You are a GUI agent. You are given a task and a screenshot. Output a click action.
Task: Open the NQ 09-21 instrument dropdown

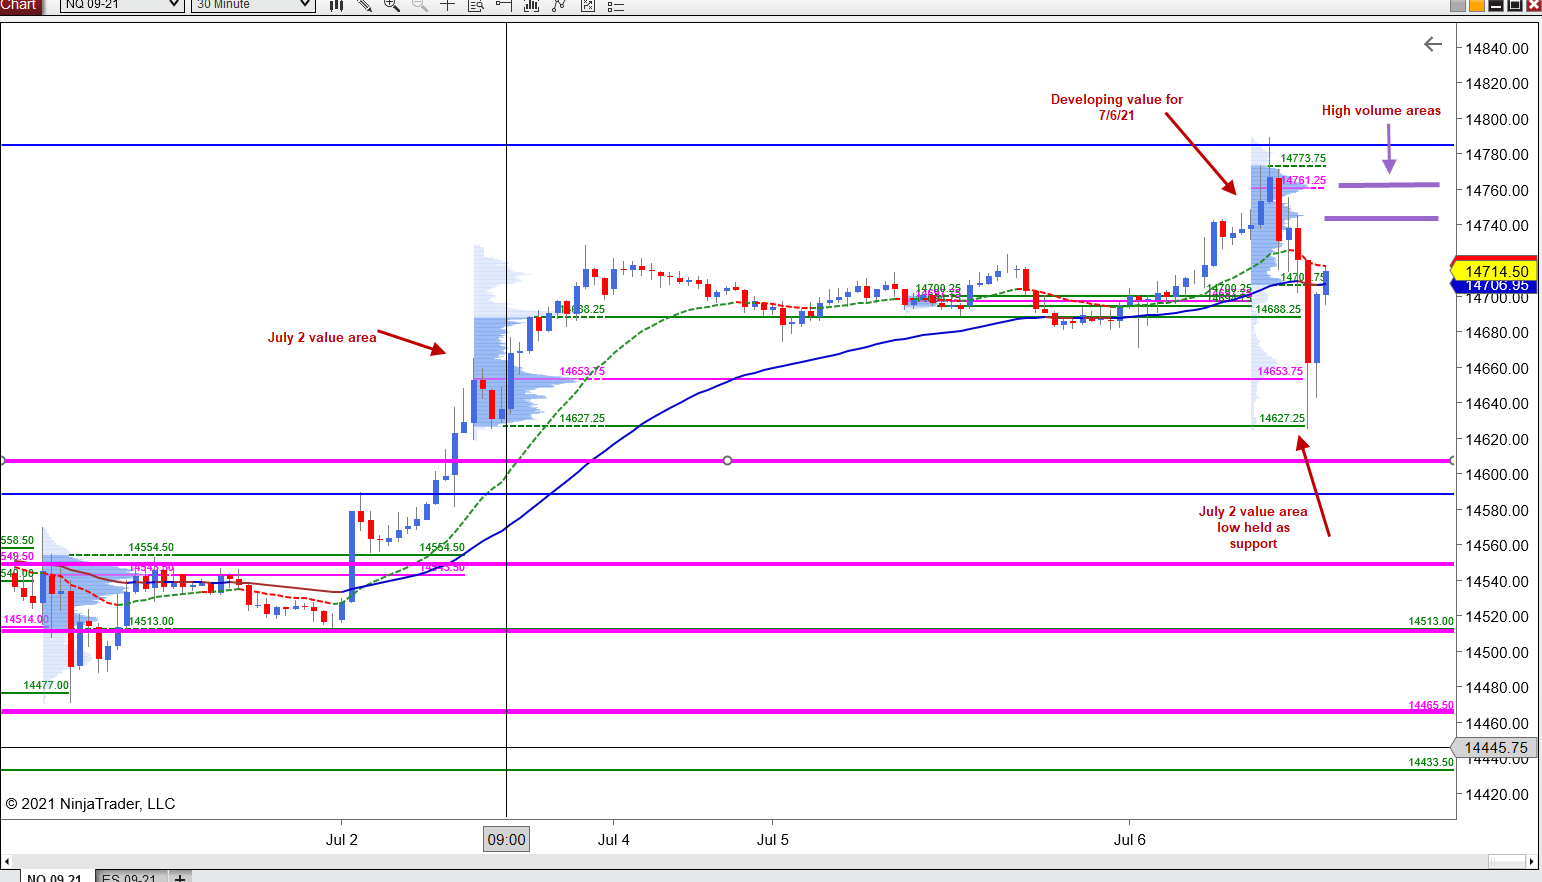pyautogui.click(x=122, y=5)
